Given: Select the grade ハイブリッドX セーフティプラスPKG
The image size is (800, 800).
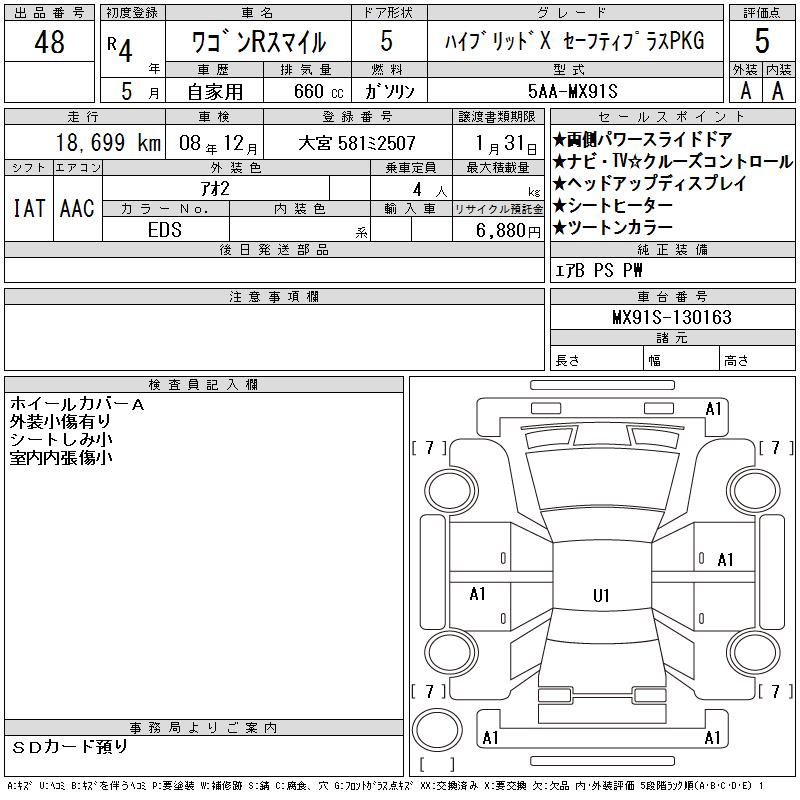Looking at the screenshot, I should coord(575,41).
